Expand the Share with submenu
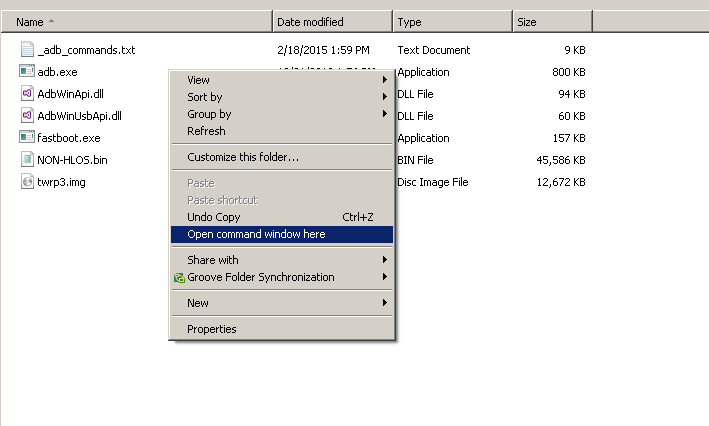 point(384,260)
